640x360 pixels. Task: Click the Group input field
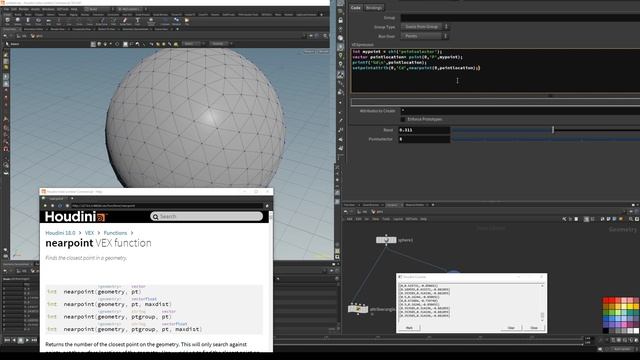[x=520, y=18]
